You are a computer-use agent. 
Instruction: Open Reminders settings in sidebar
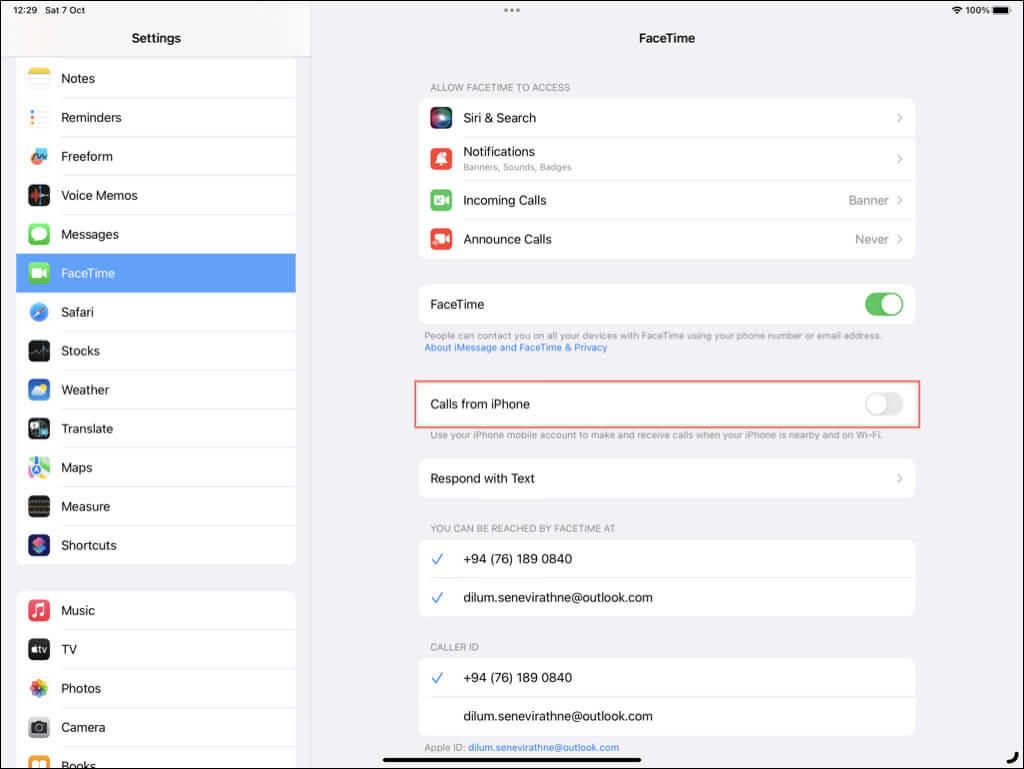tap(156, 118)
